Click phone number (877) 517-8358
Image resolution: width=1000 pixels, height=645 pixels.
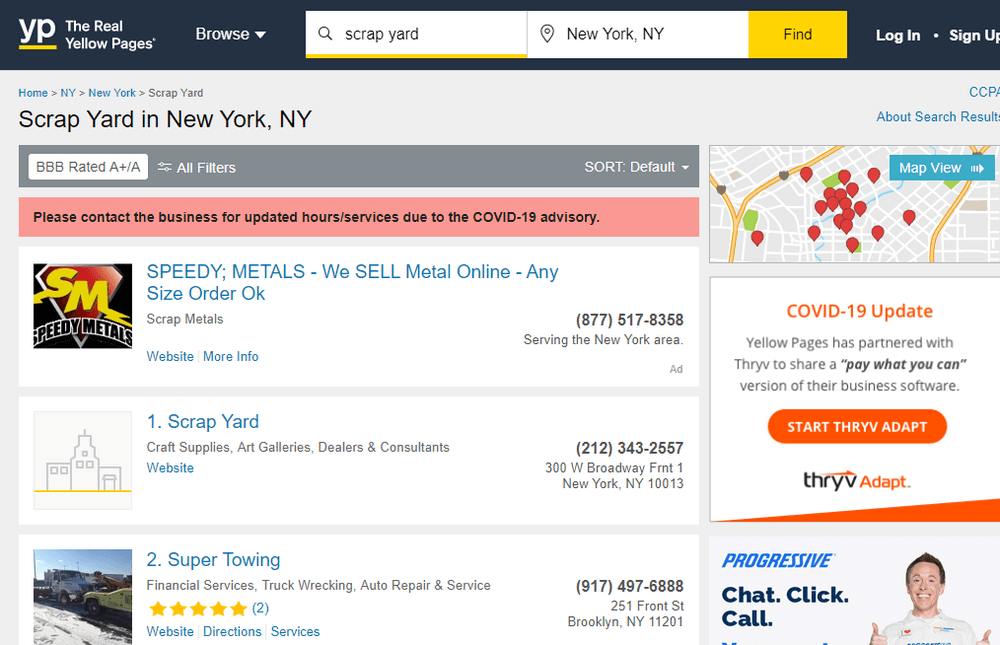pos(629,320)
